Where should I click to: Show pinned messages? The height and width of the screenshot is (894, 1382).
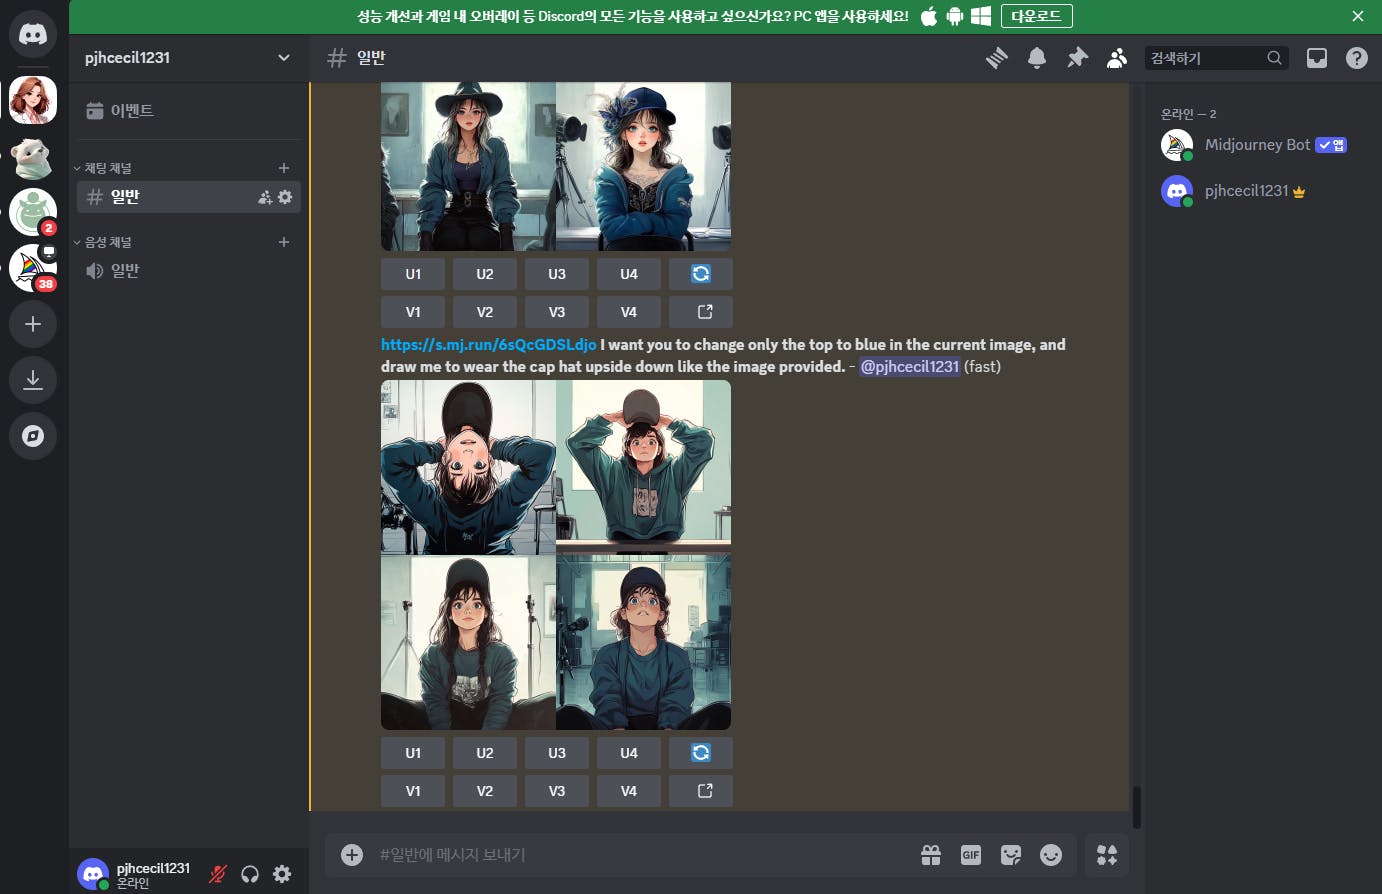[1077, 58]
